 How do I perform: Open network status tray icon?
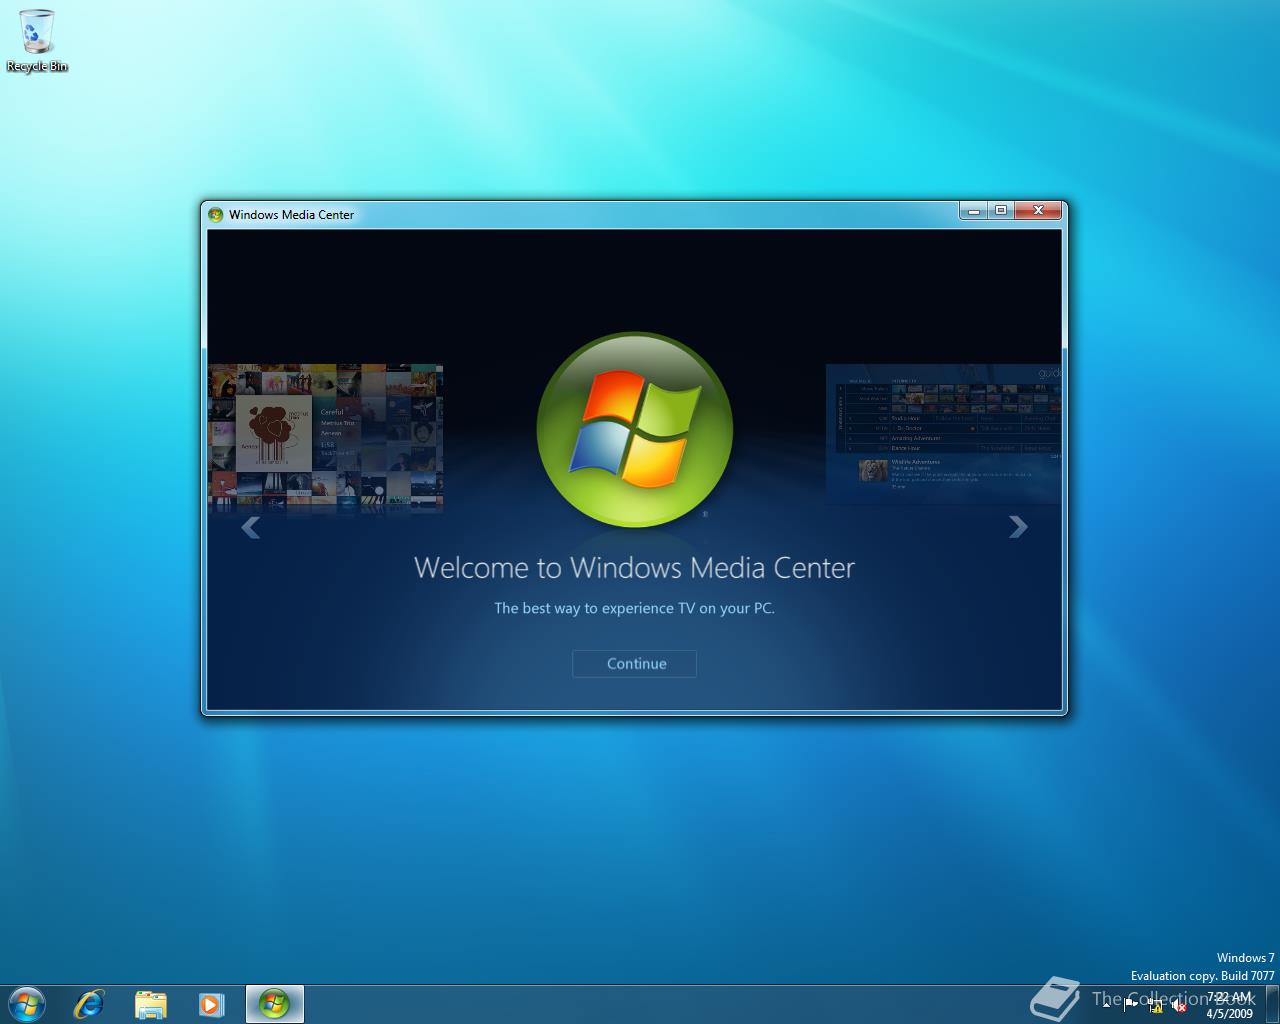tap(1155, 1006)
